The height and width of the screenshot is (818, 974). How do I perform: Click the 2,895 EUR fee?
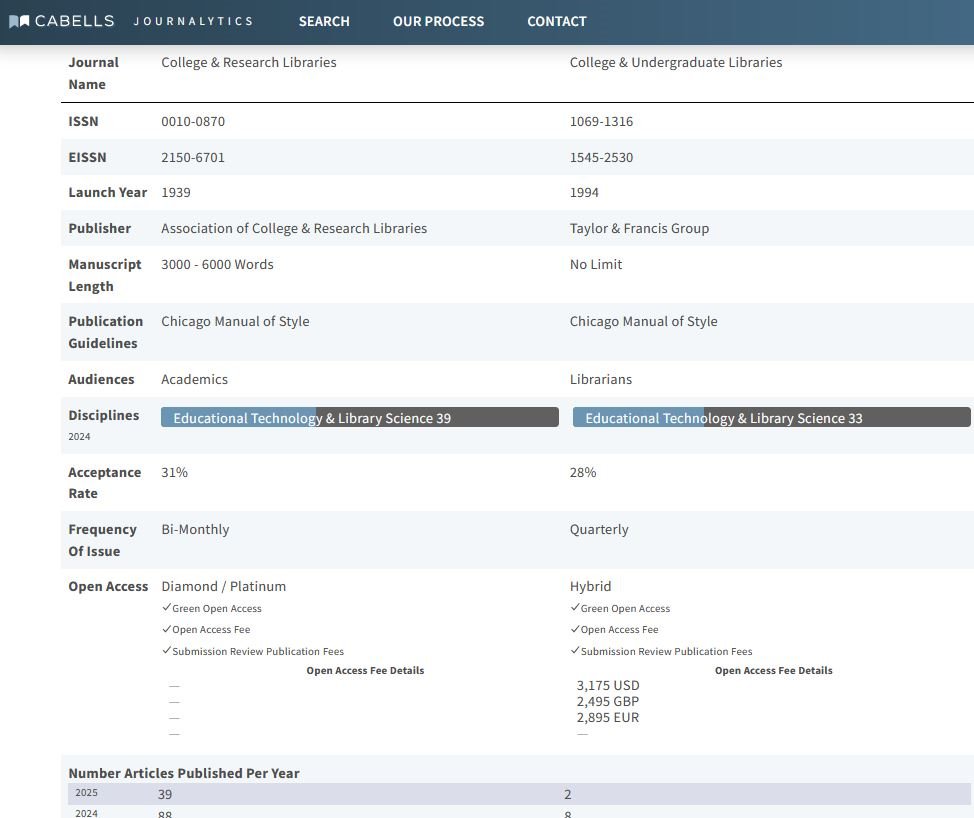pos(608,718)
